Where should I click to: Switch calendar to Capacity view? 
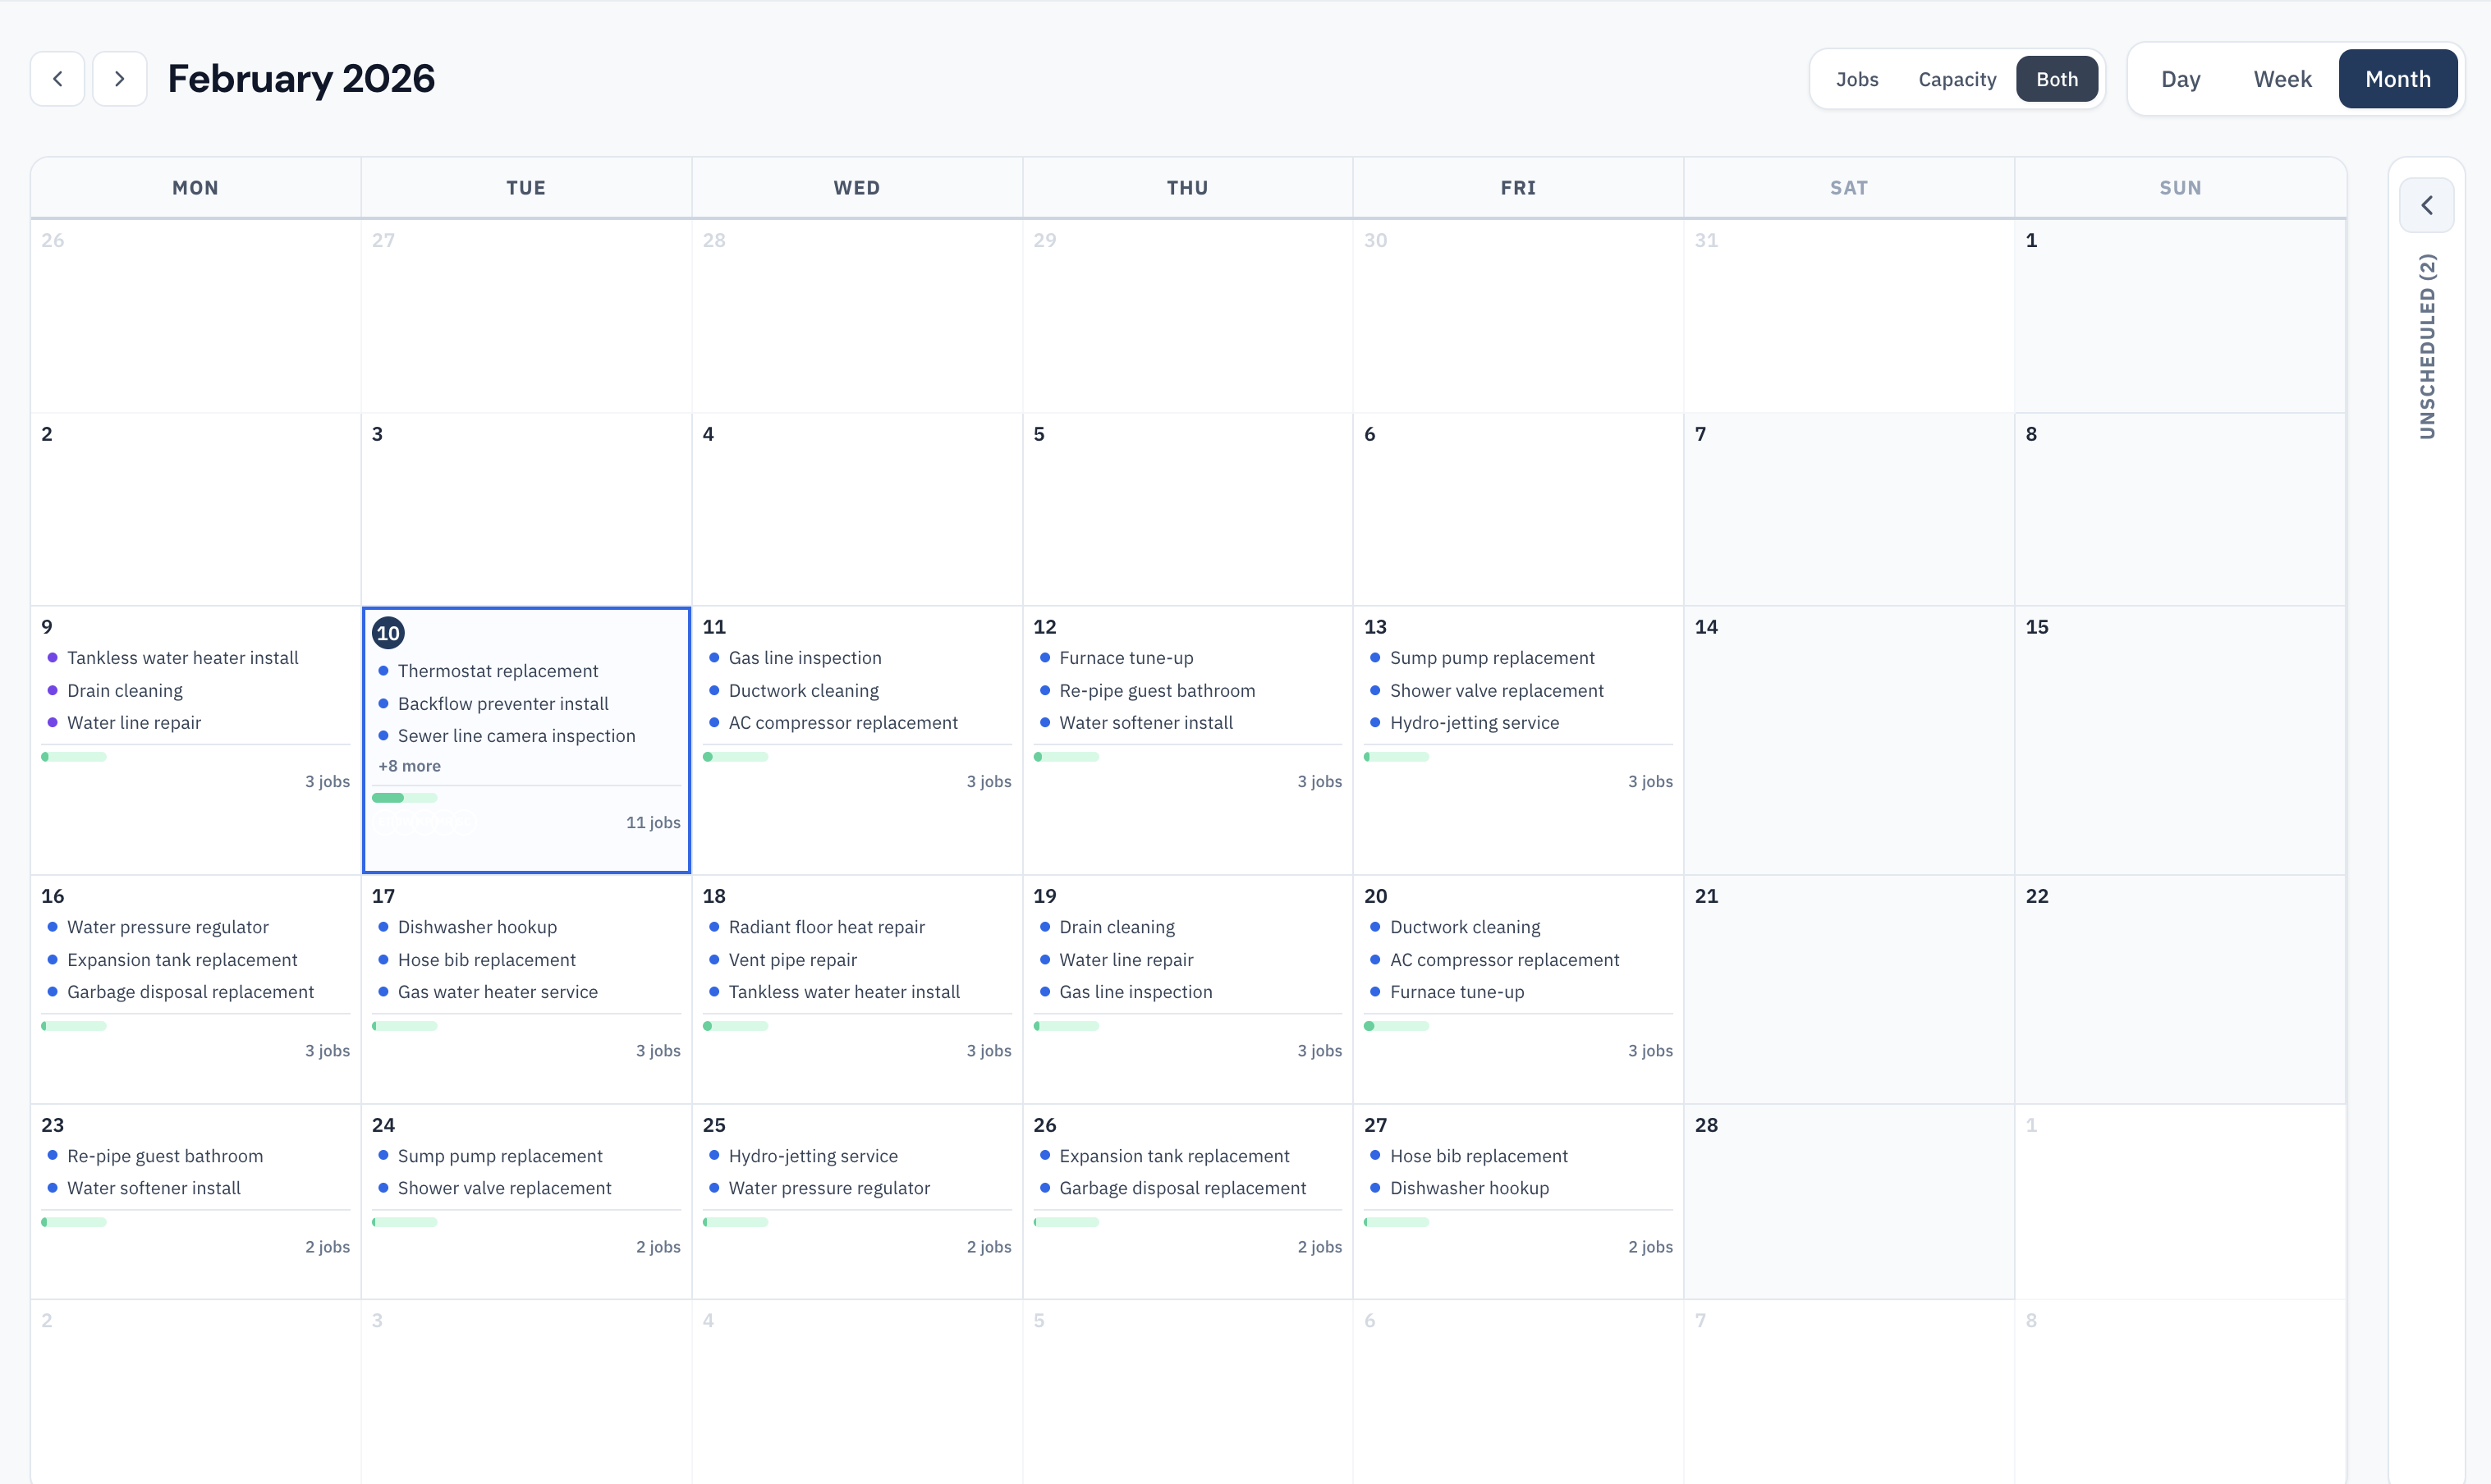pyautogui.click(x=1957, y=78)
